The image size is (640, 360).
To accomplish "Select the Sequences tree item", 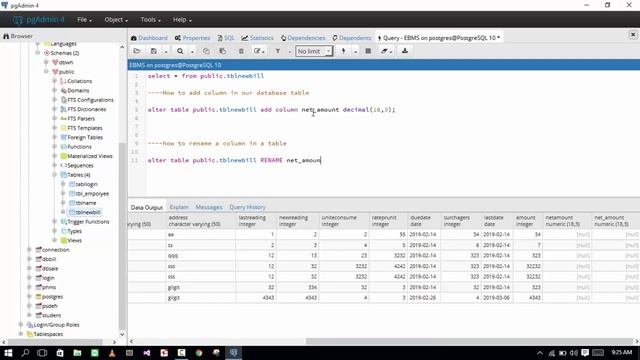I will coord(77,165).
